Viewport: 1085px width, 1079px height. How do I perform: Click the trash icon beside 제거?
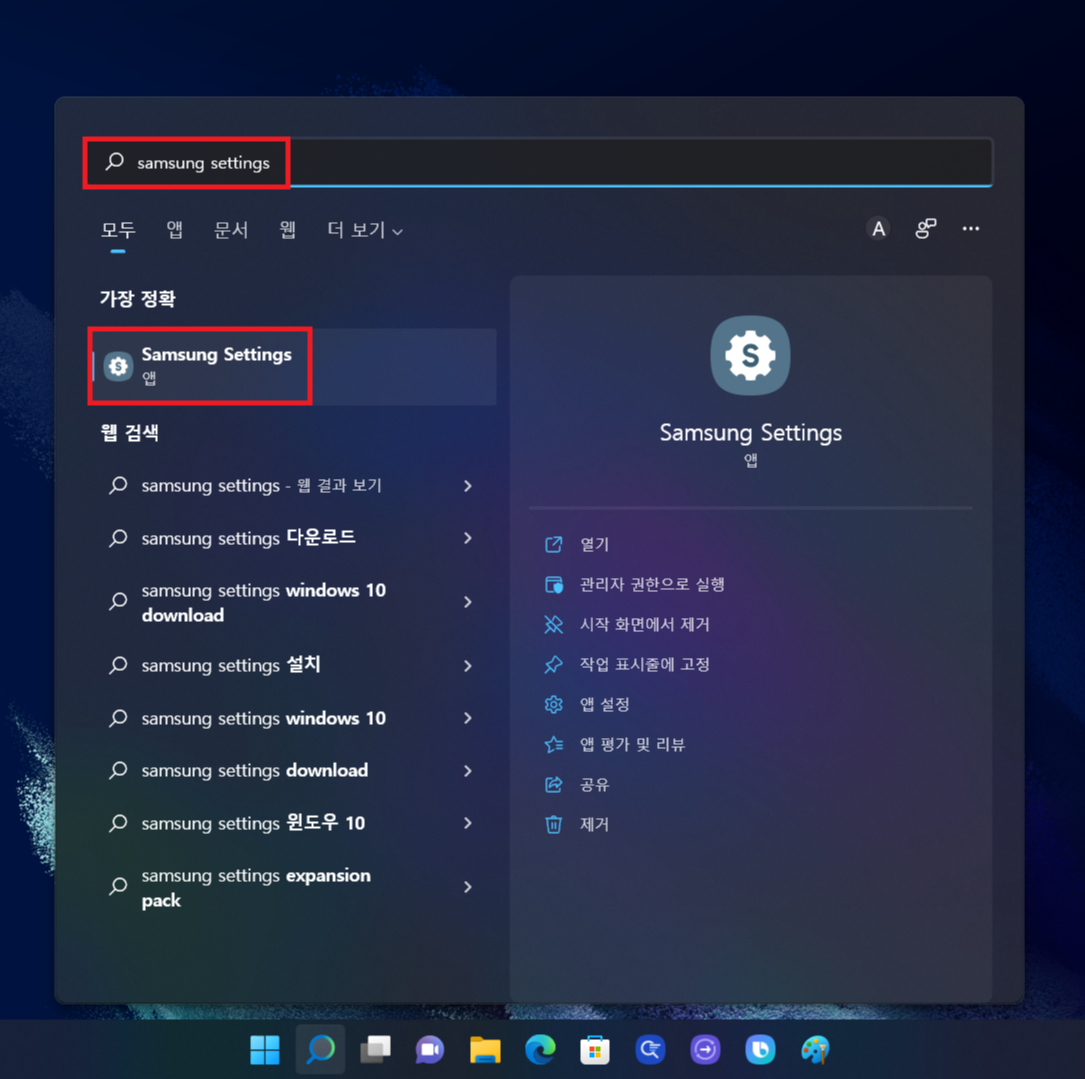coord(554,825)
